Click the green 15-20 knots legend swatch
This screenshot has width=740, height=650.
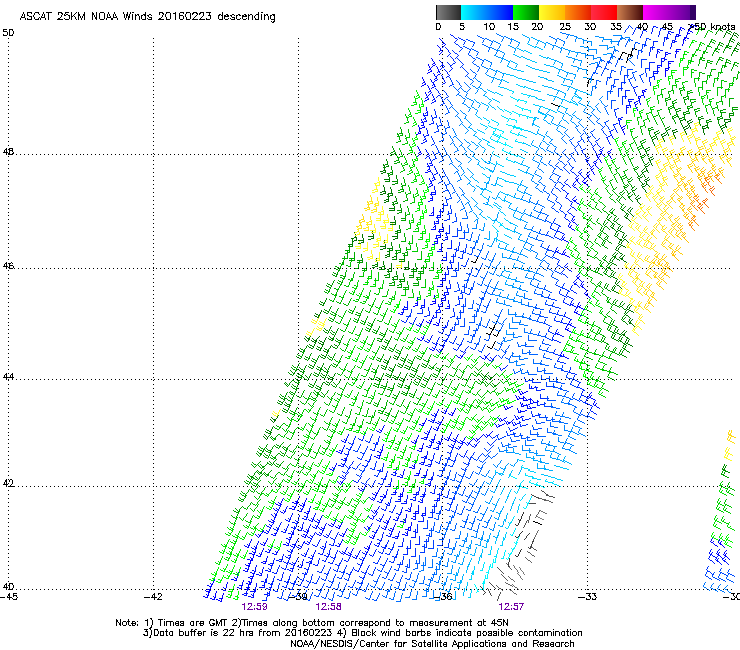click(x=526, y=12)
